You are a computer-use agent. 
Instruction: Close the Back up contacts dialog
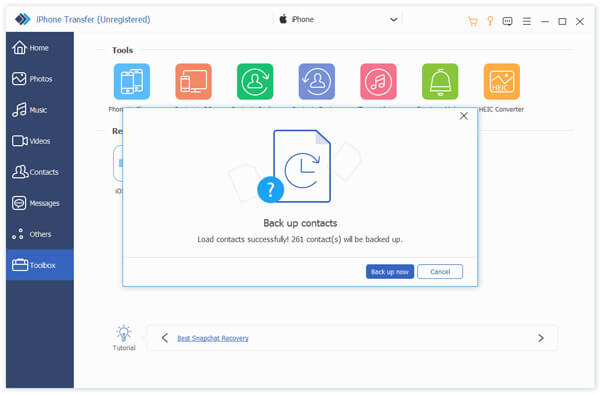point(463,116)
